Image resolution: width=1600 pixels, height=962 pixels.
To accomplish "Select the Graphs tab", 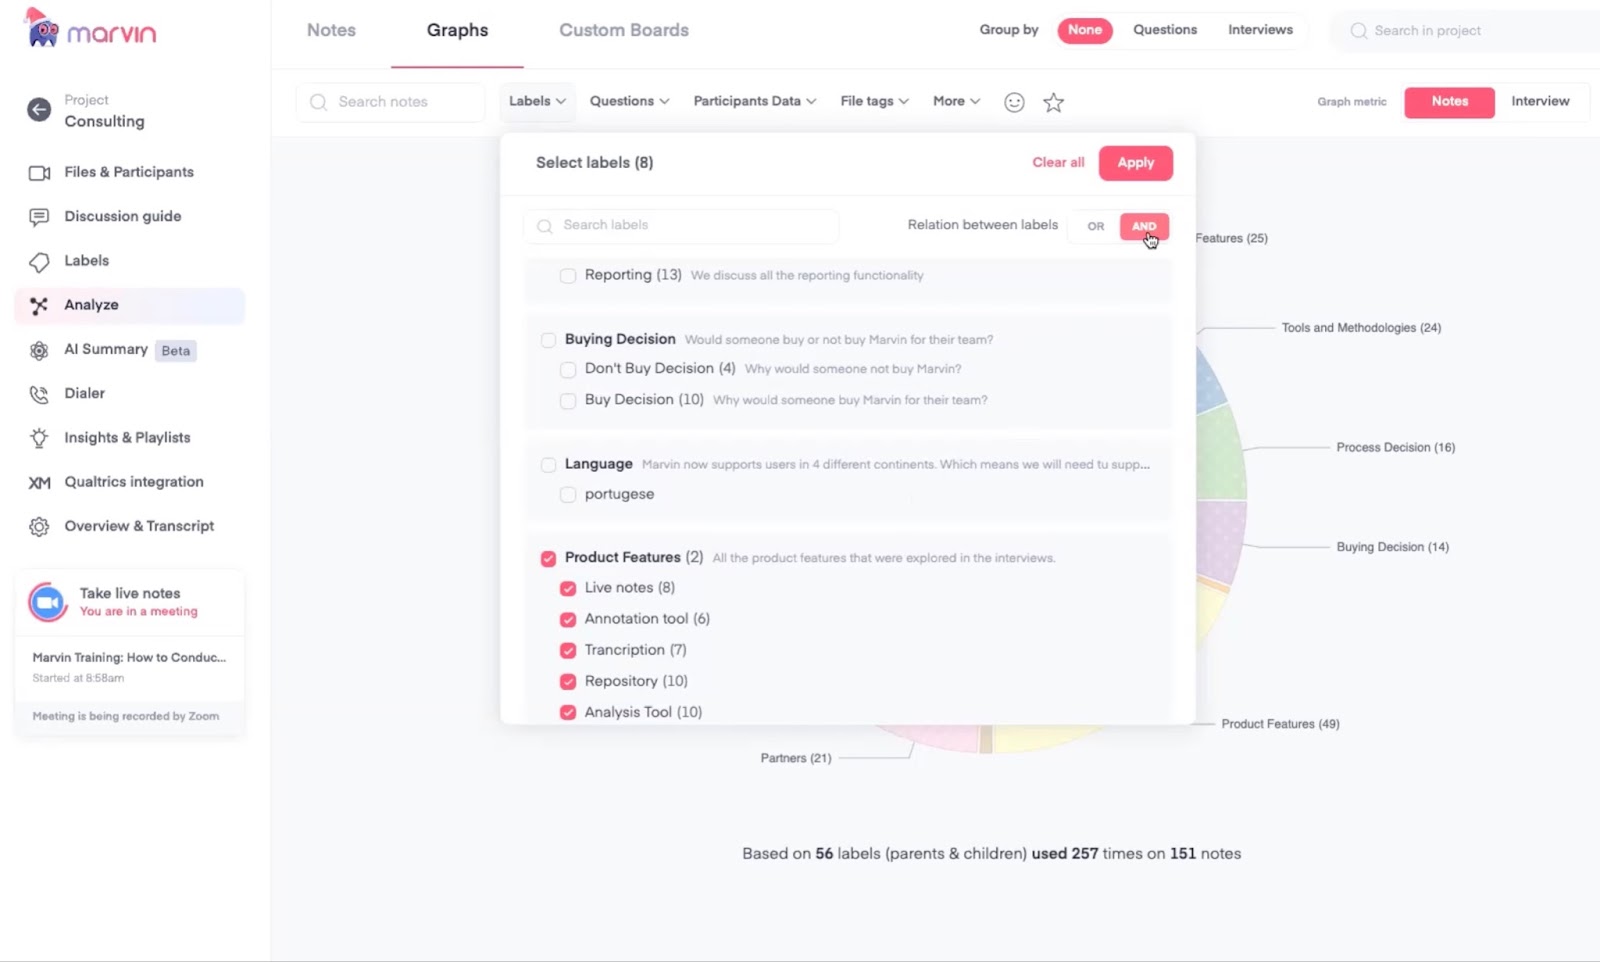I will pos(457,30).
